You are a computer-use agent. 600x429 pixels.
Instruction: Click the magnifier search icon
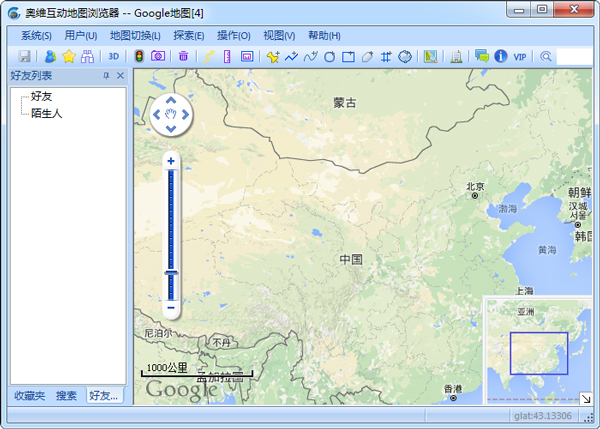(x=546, y=57)
